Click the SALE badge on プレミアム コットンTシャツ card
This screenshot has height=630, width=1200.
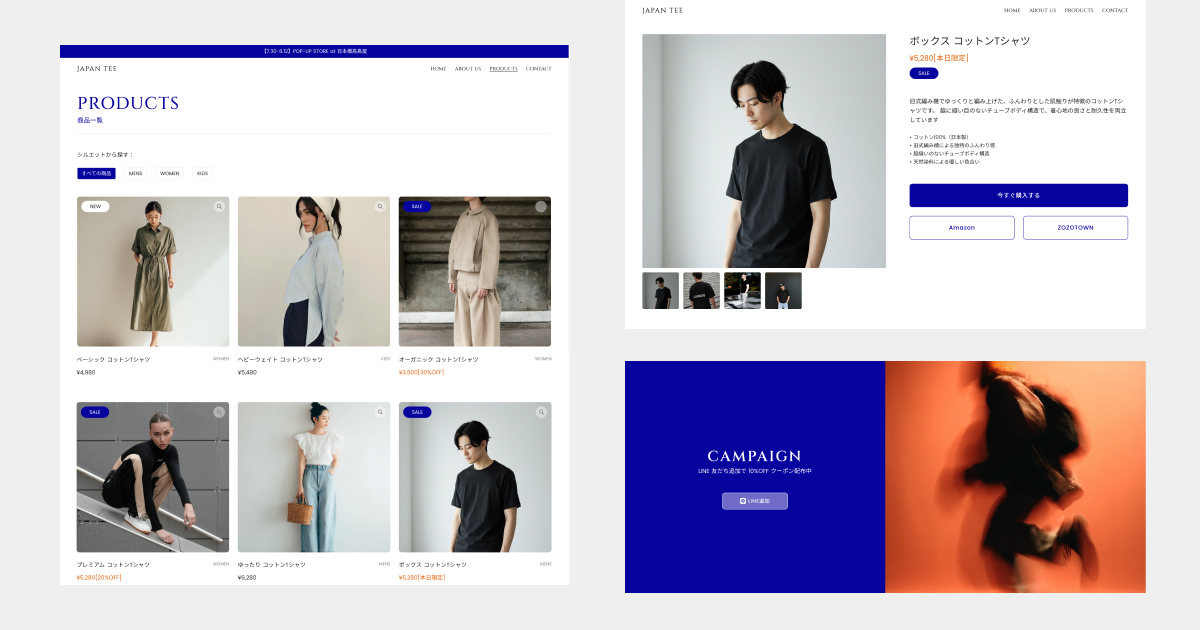pyautogui.click(x=95, y=411)
